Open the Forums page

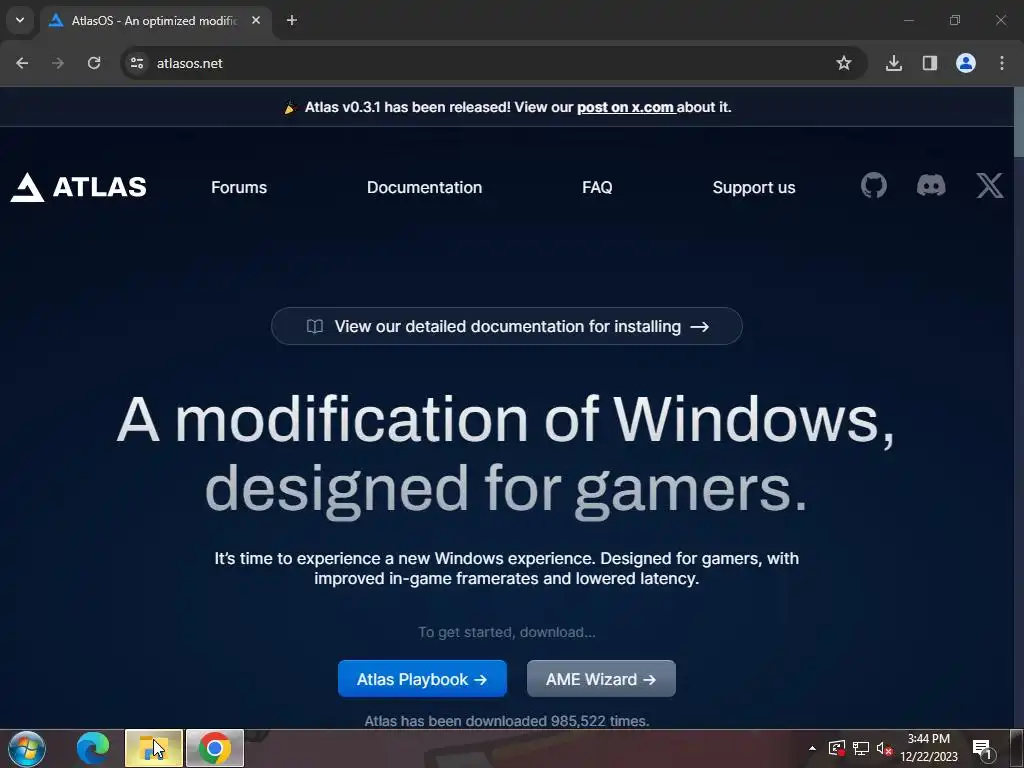click(239, 187)
